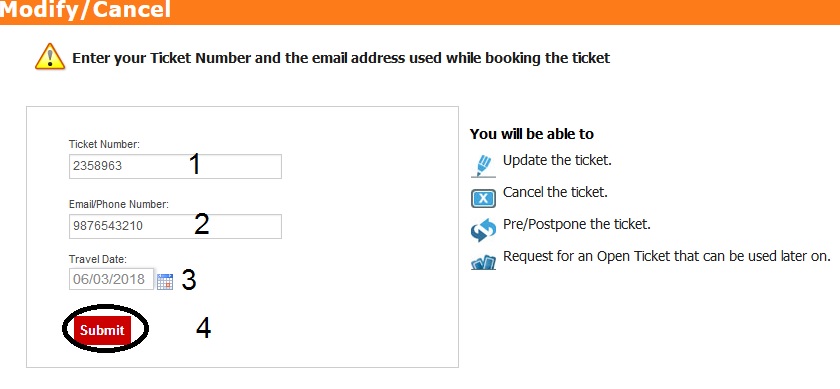The height and width of the screenshot is (389, 840).
Task: Click the yellow warning triangle icon
Action: 50,57
